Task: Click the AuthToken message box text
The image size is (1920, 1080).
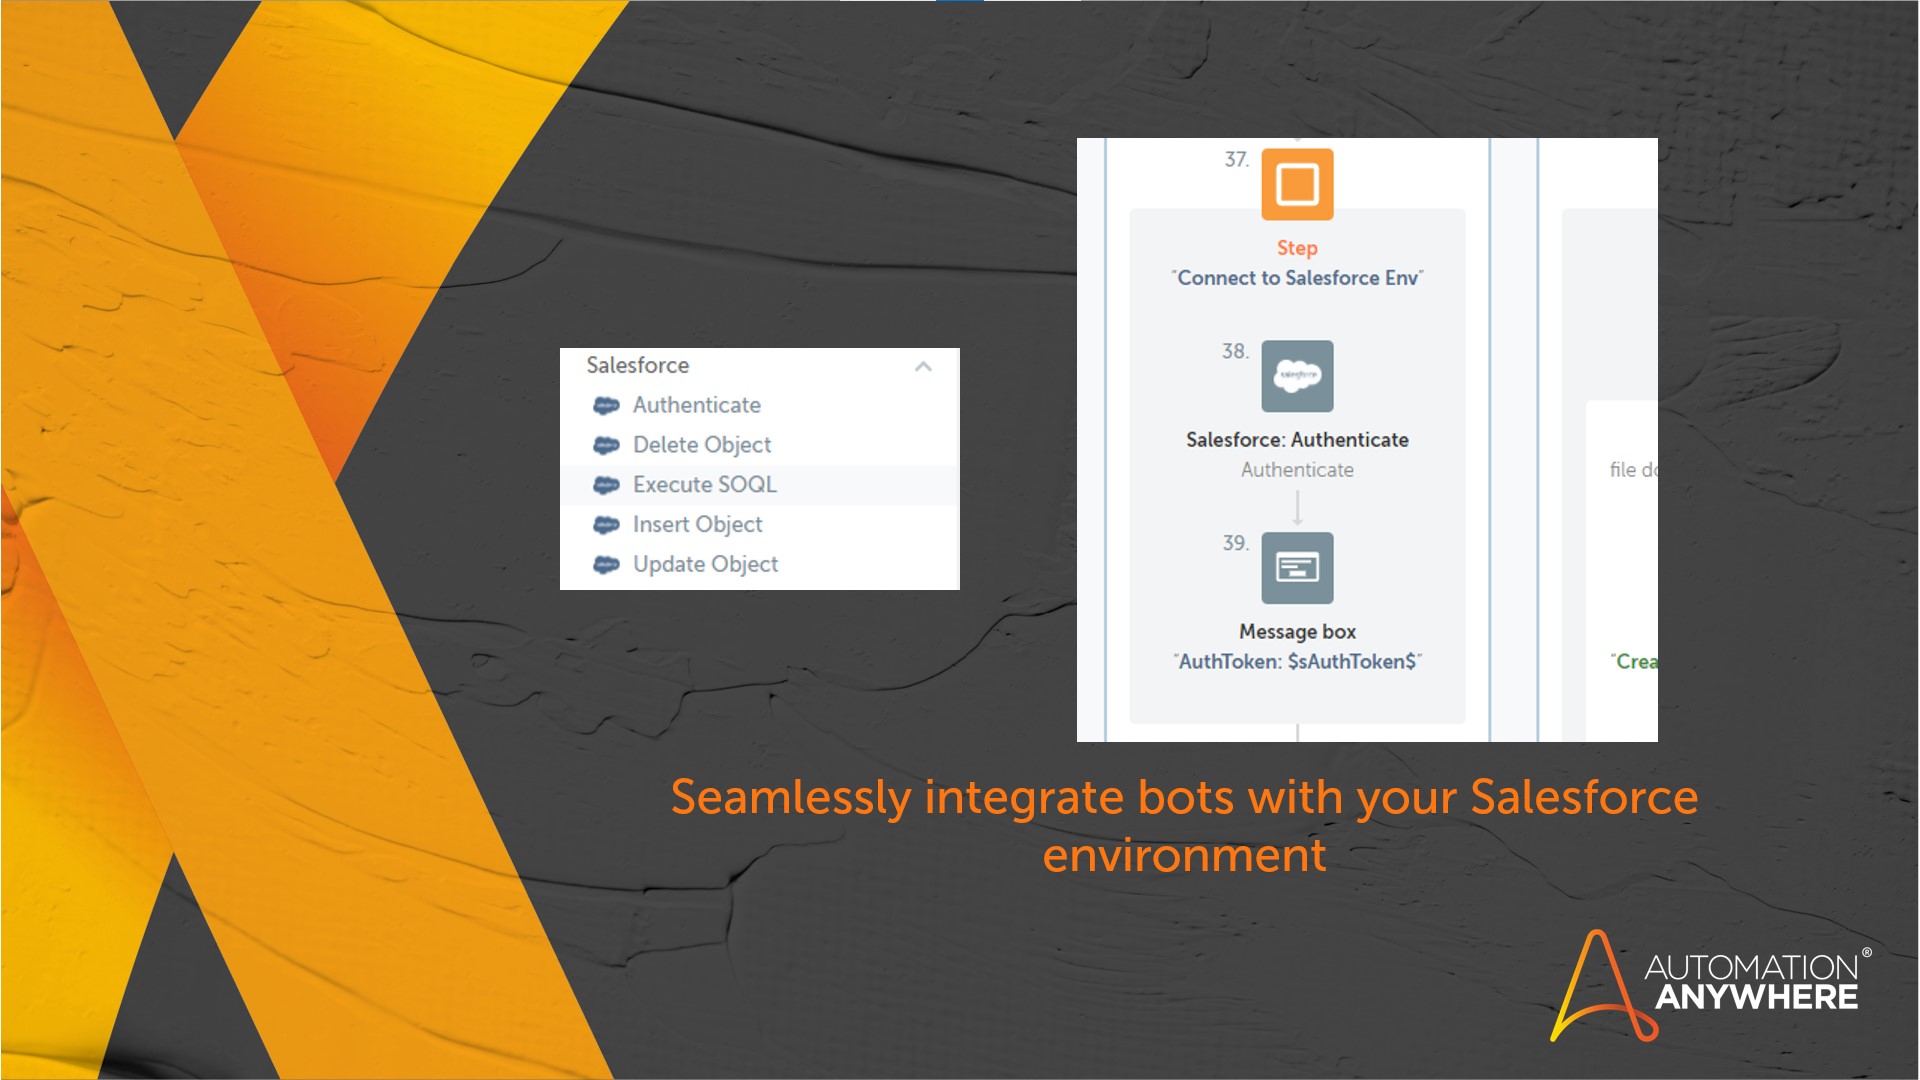Action: 1297,662
